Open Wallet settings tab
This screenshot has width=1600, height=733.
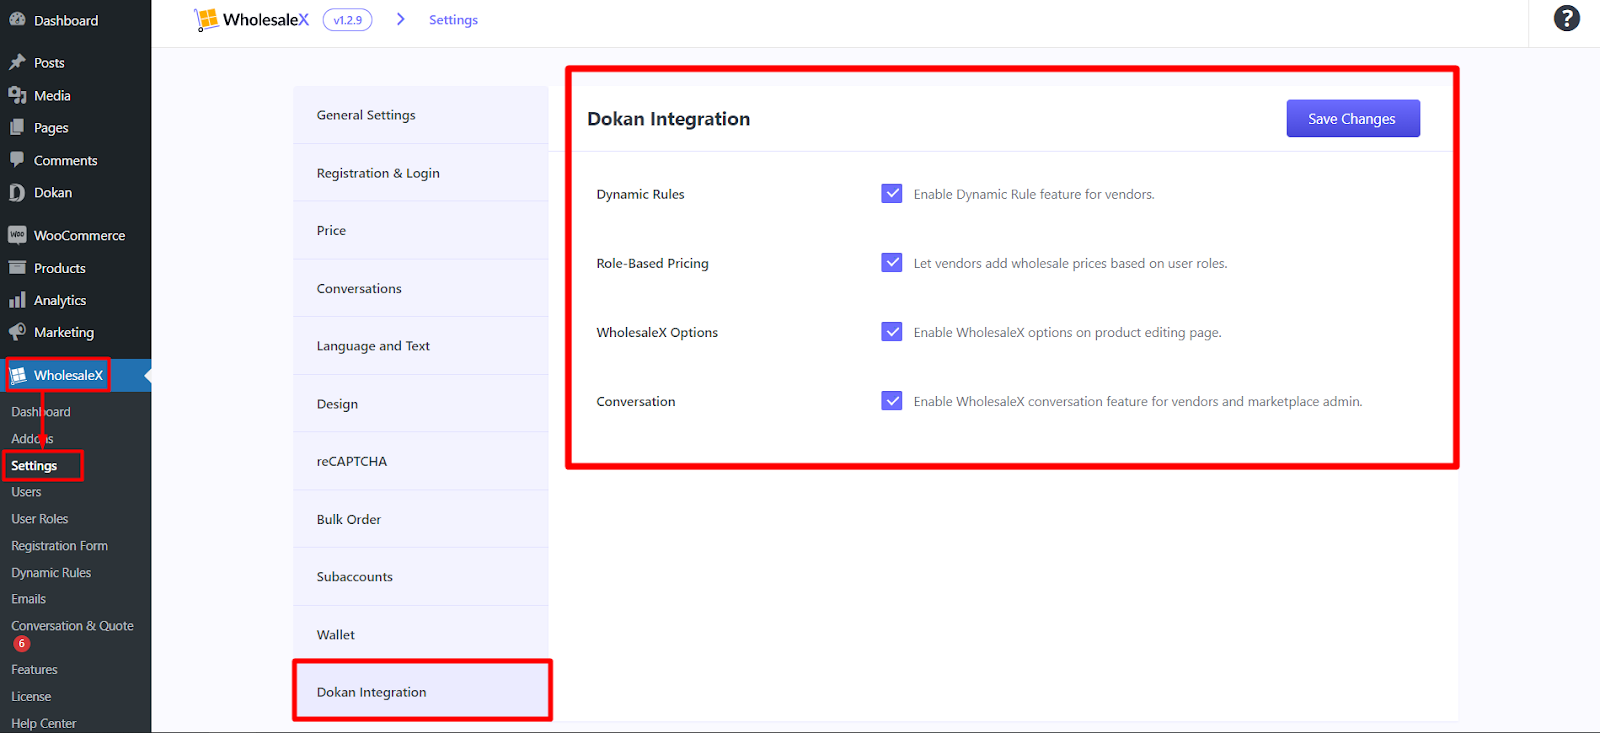pyautogui.click(x=421, y=634)
